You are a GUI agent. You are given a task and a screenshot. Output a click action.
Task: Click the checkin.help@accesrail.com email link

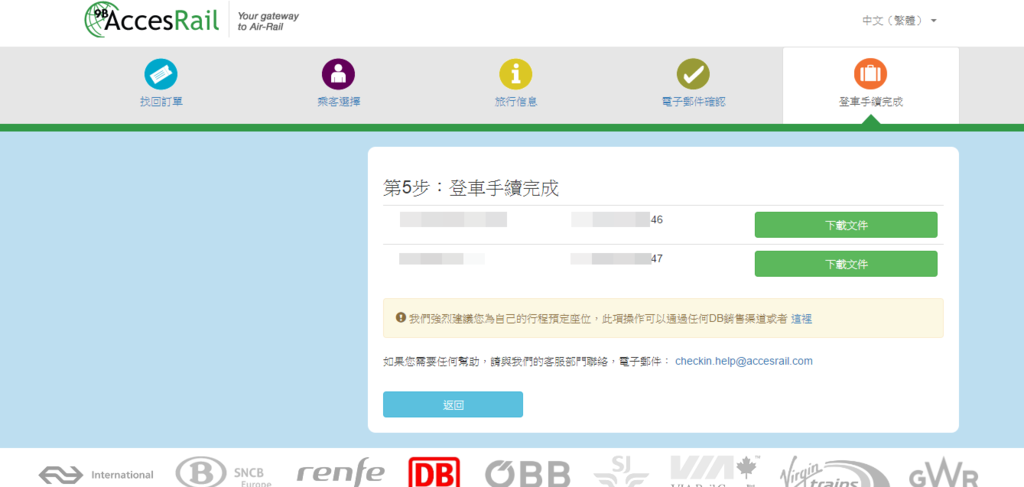(744, 360)
